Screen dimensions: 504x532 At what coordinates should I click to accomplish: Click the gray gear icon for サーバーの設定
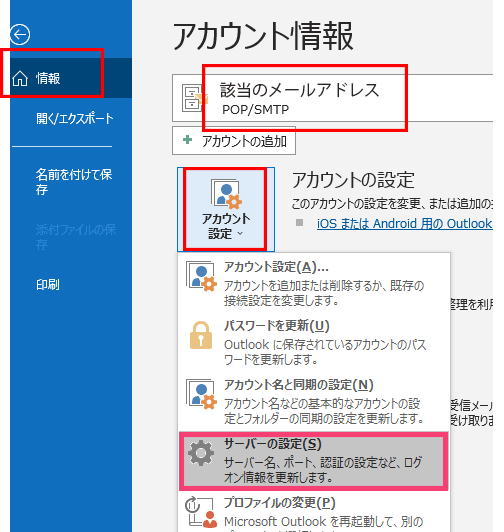click(x=201, y=453)
